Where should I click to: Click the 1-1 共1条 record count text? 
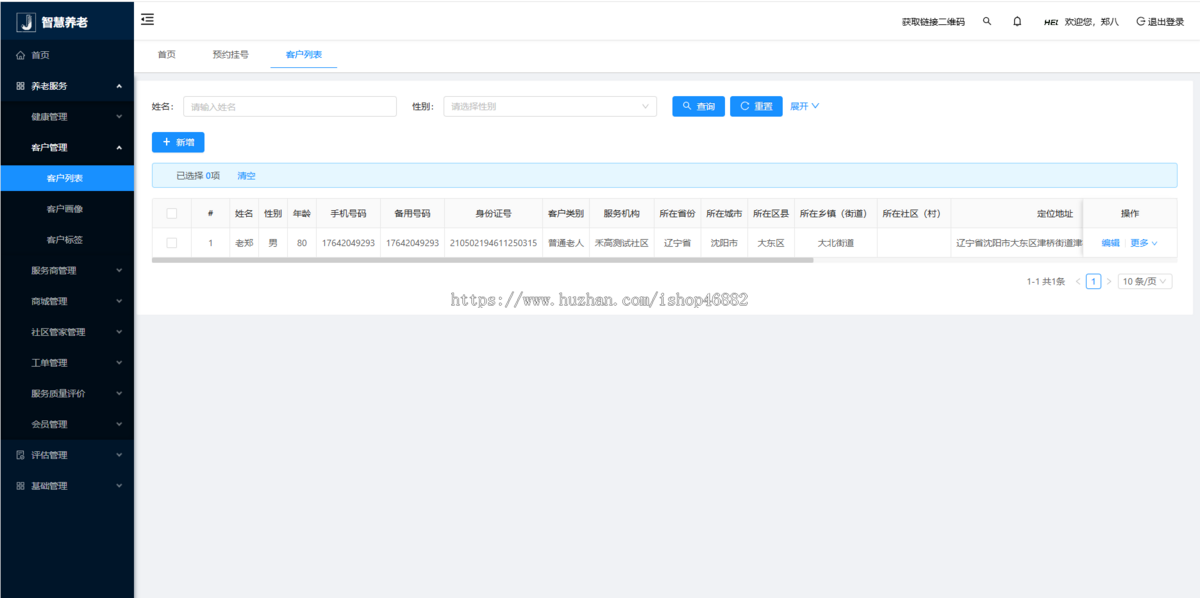tap(1046, 282)
